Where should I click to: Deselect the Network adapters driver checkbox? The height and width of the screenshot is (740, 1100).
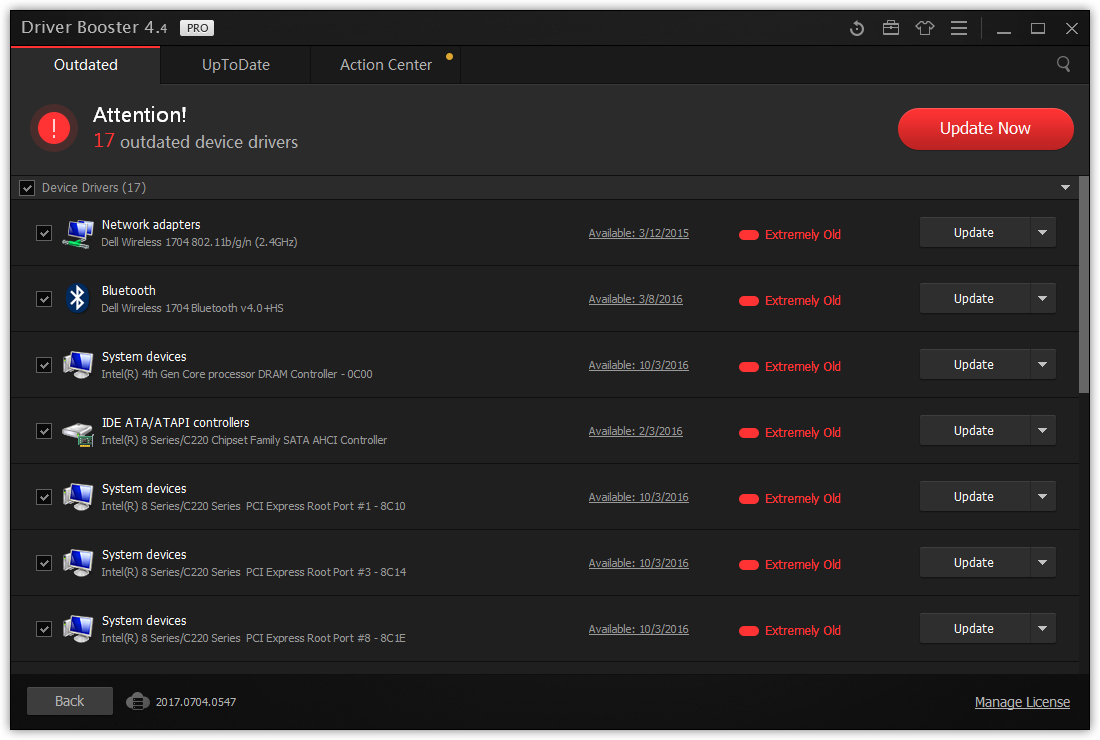click(x=44, y=232)
